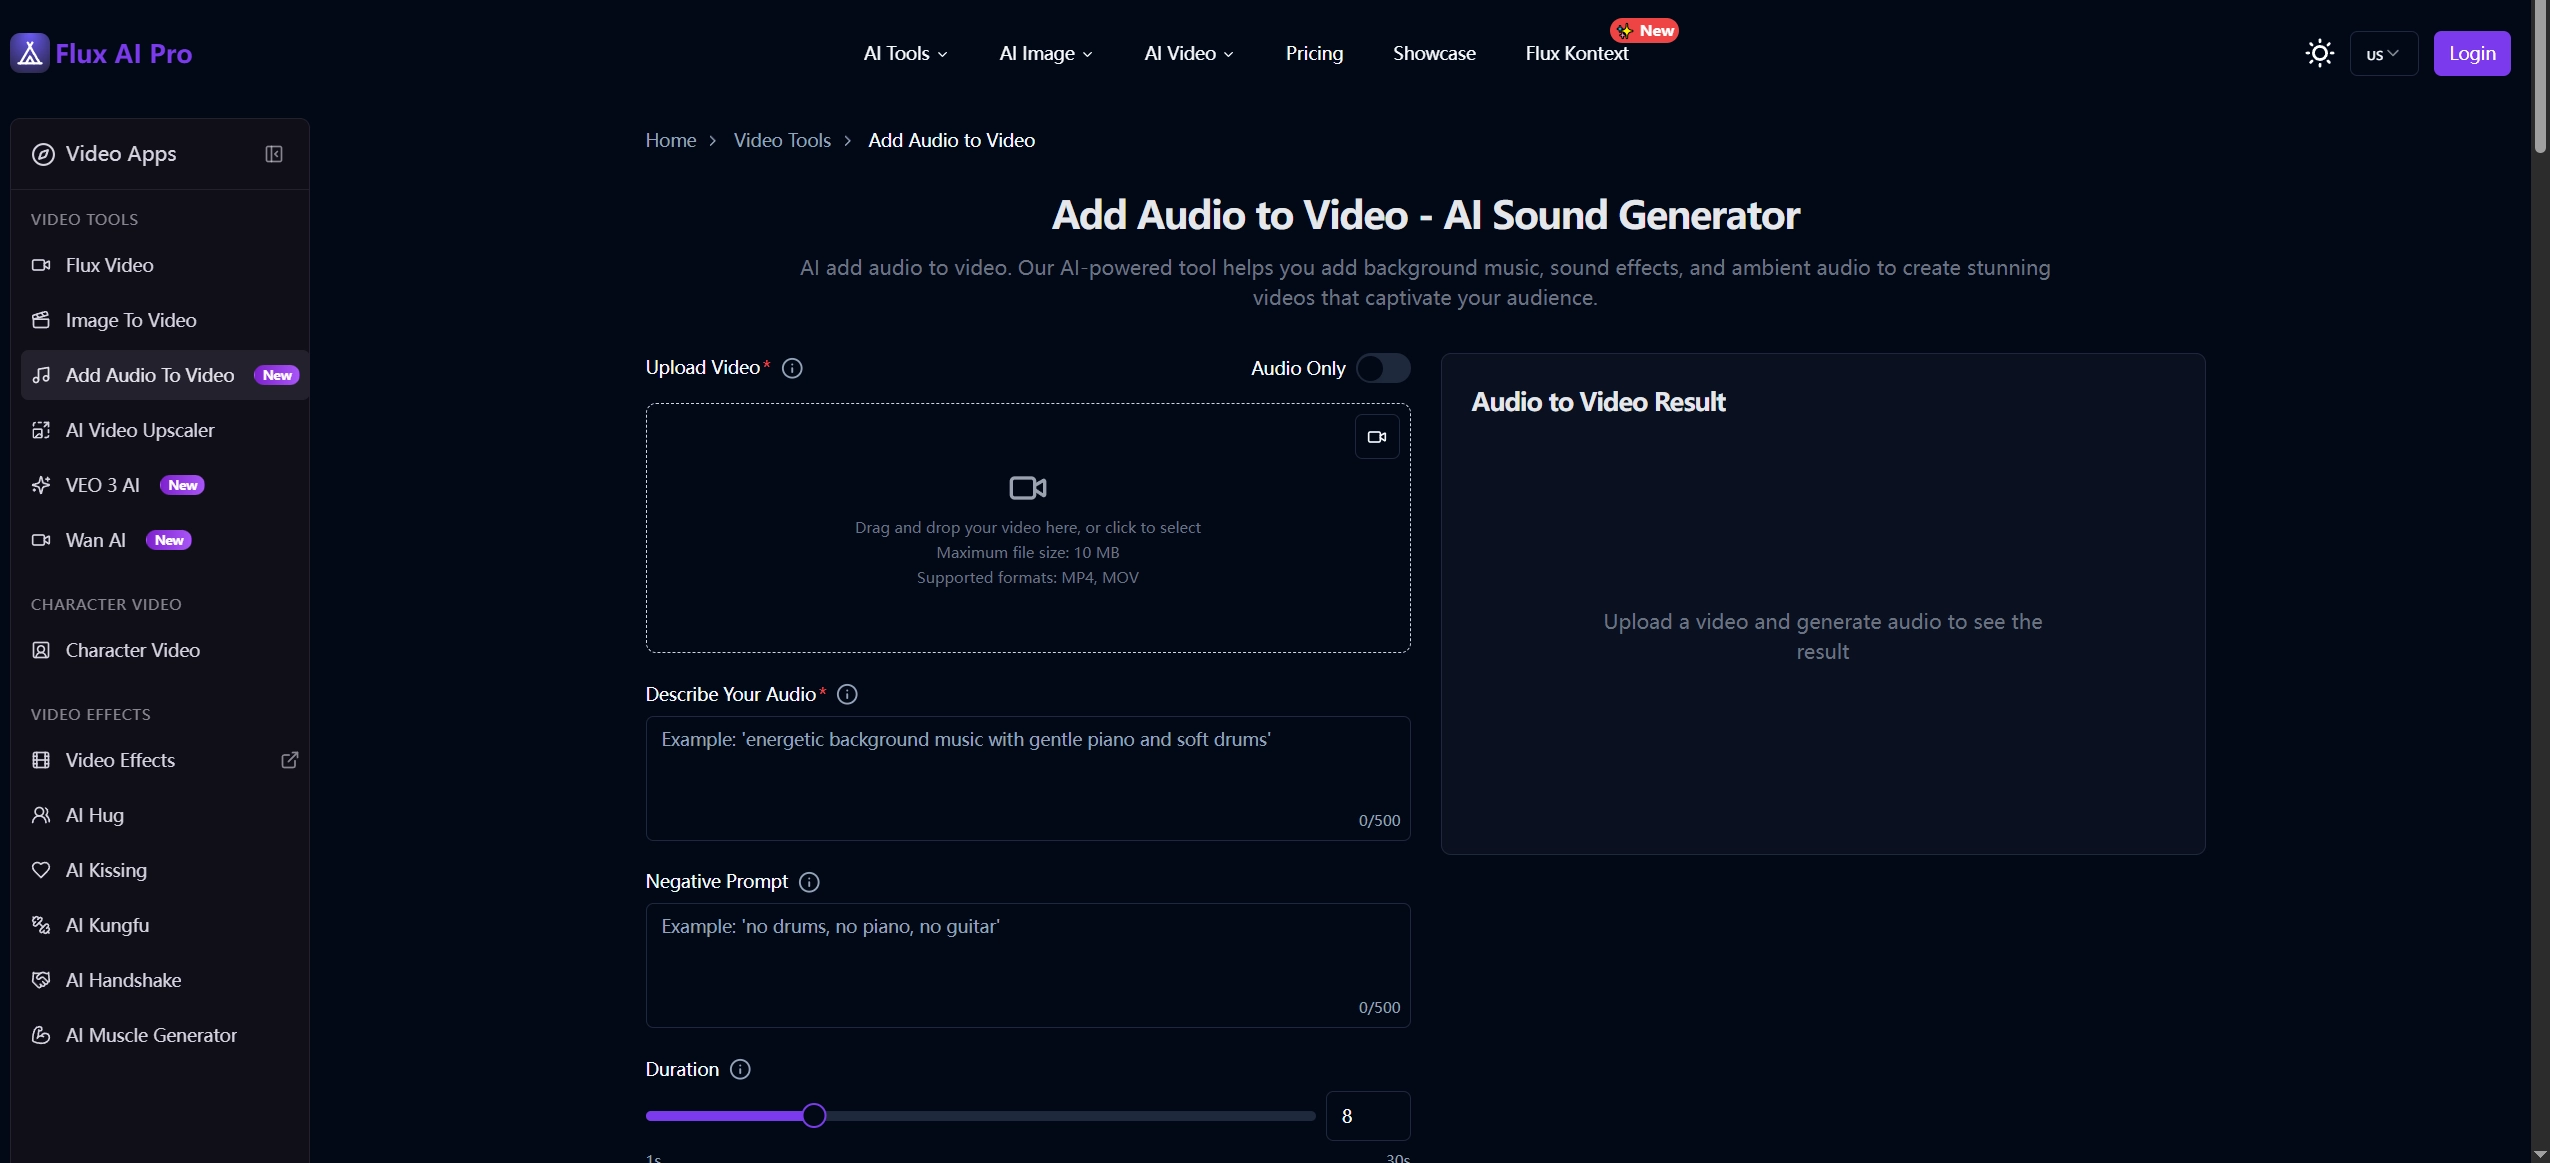2550x1163 pixels.
Task: Expand the AI Image menu
Action: tap(1044, 53)
